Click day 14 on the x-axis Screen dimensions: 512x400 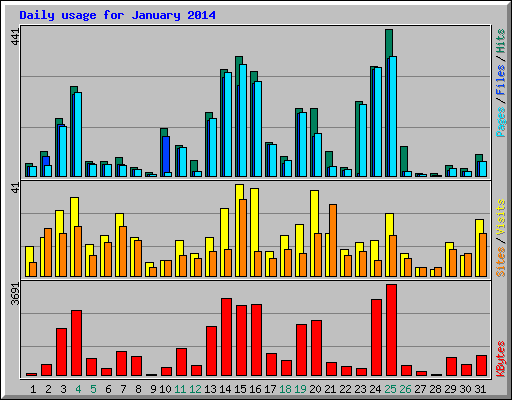click(x=225, y=389)
